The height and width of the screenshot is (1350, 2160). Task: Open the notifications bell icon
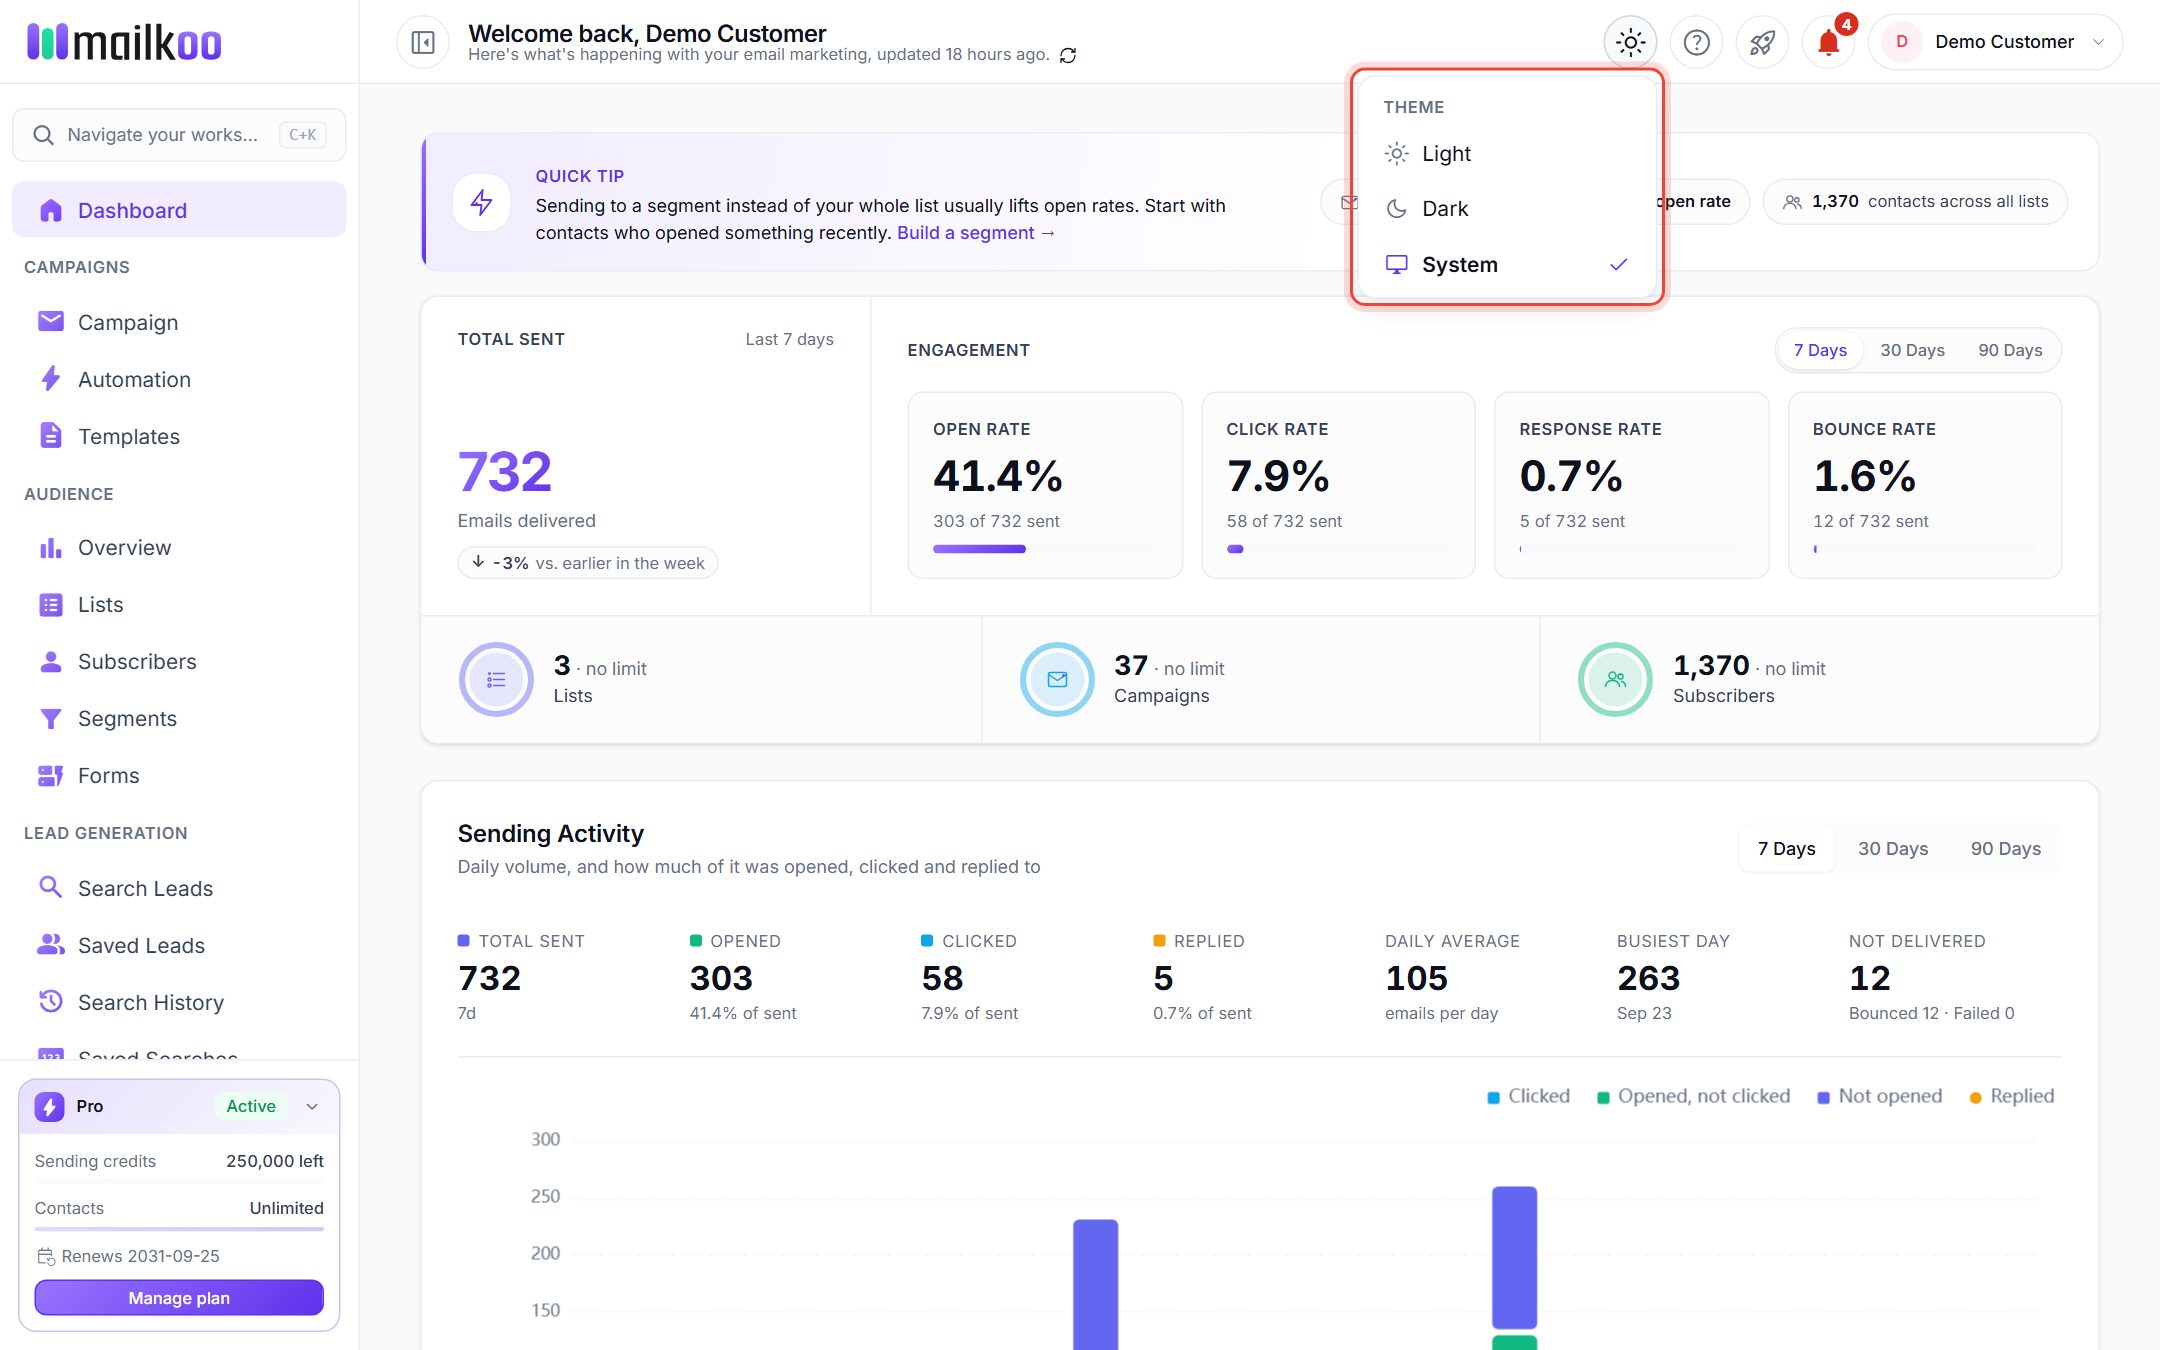(1828, 42)
